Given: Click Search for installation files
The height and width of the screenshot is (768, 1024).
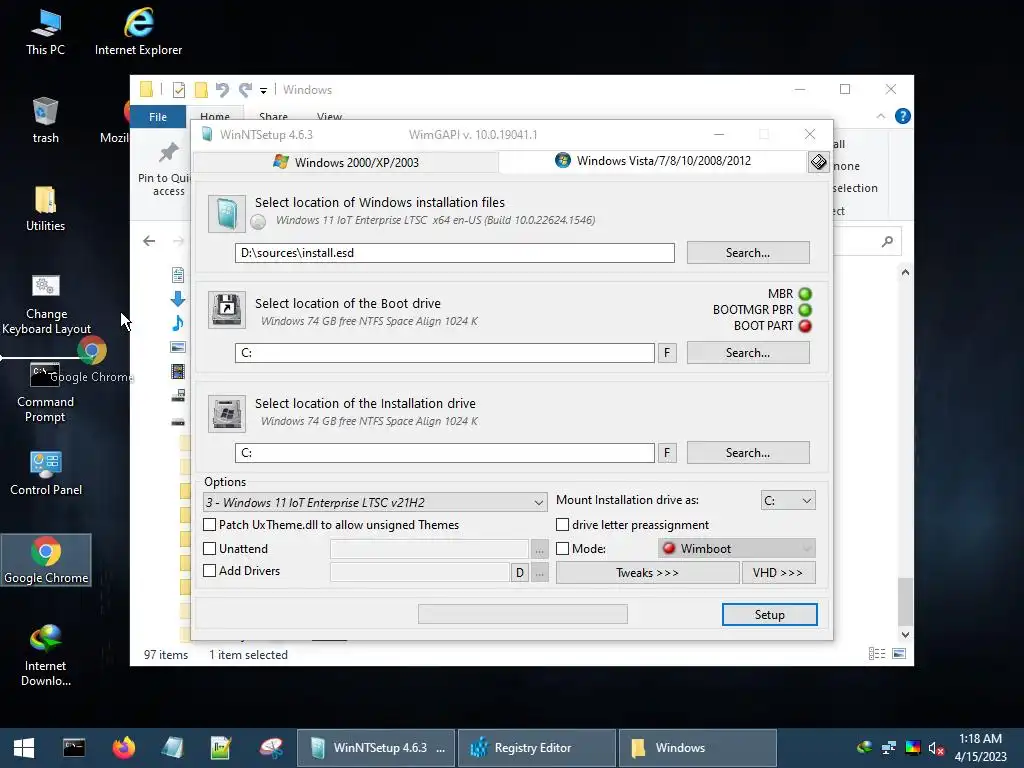Looking at the screenshot, I should pos(748,253).
